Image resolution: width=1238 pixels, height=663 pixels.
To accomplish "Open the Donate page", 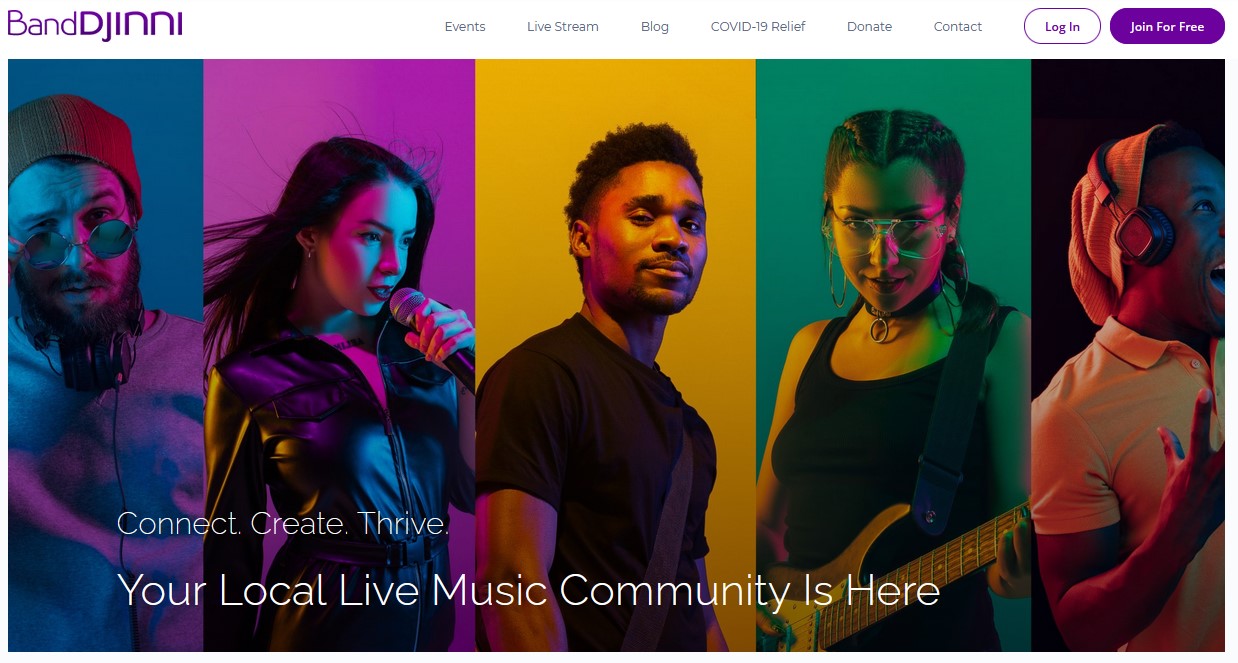I will tap(869, 27).
